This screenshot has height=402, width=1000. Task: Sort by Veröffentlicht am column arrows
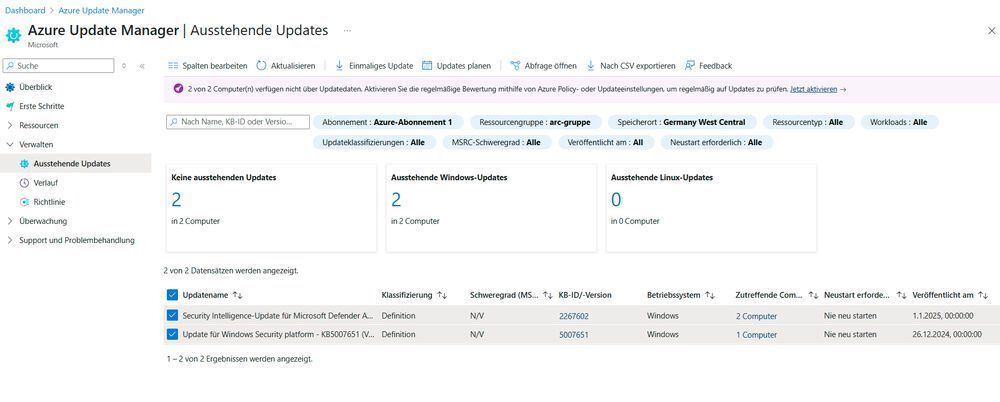click(x=983, y=295)
